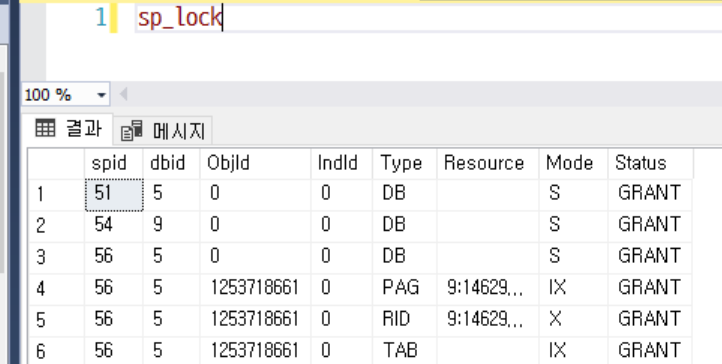Click ObjId 1253718661 in the PAG row
The width and height of the screenshot is (722, 364).
point(256,289)
